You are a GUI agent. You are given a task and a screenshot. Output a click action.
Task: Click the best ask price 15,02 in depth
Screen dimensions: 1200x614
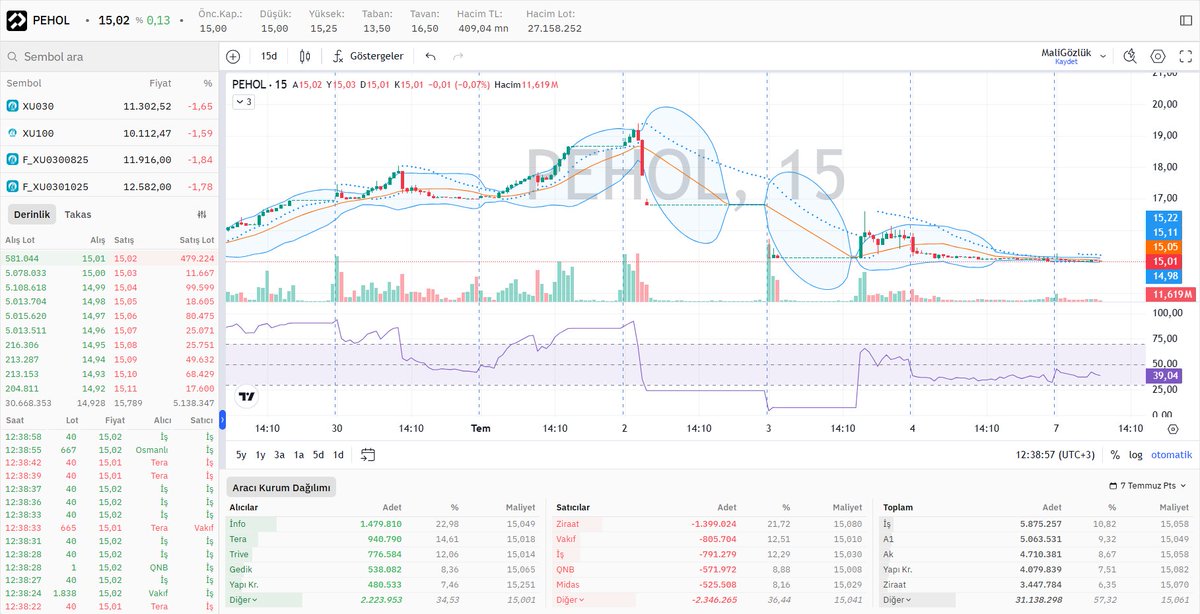coord(125,258)
